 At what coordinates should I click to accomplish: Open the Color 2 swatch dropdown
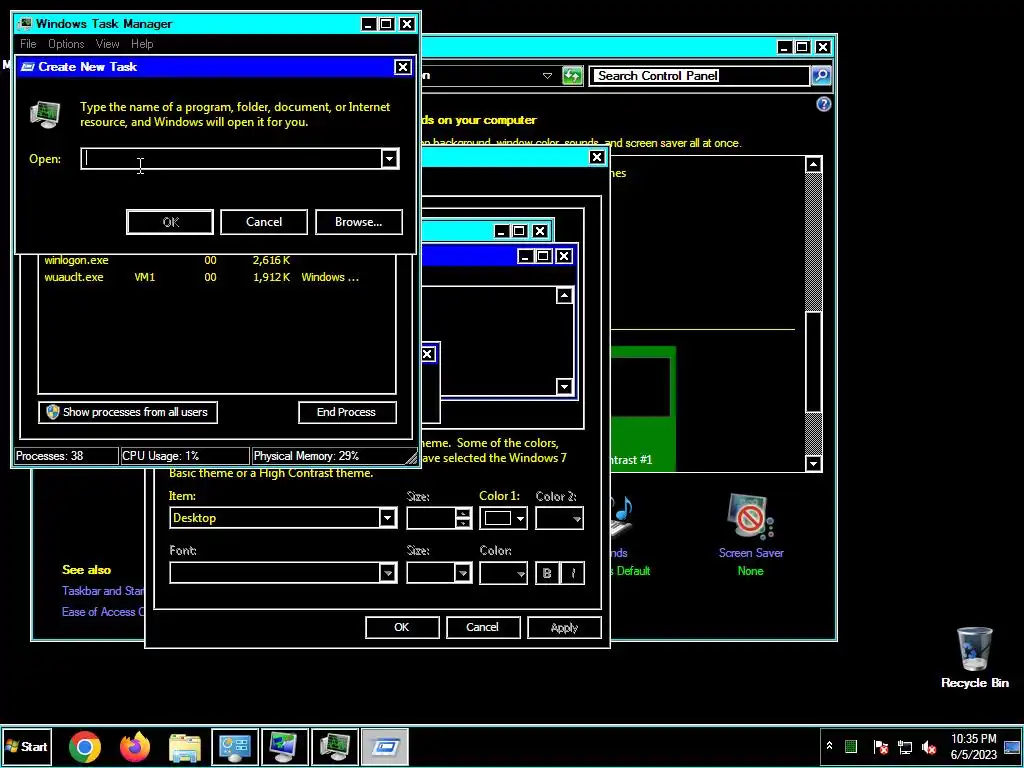pyautogui.click(x=559, y=518)
